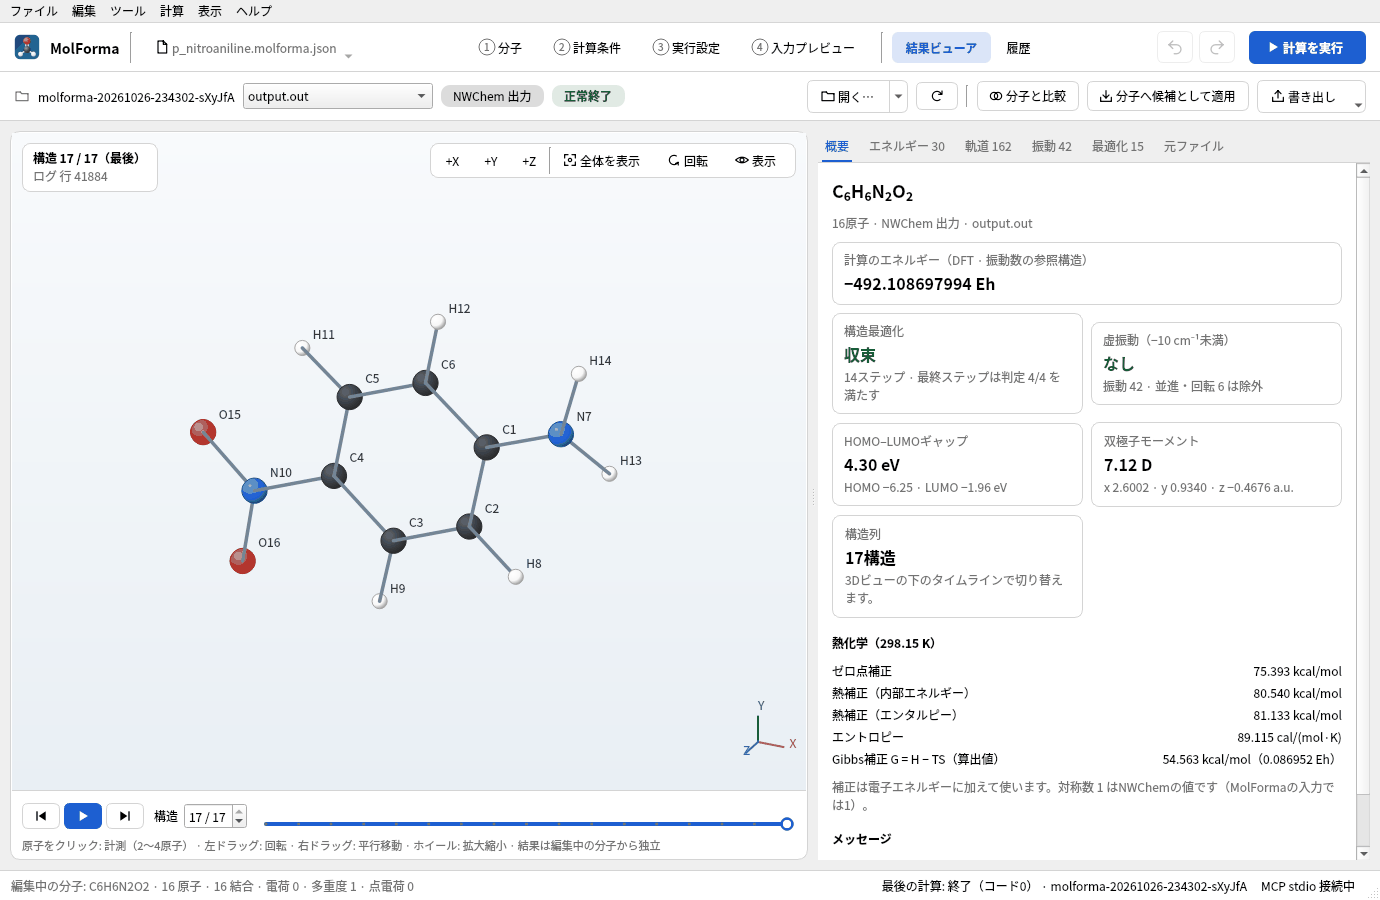Viewport: 1380px width, 900px height.
Task: Go to step 3 実行設定
Action: 686,48
